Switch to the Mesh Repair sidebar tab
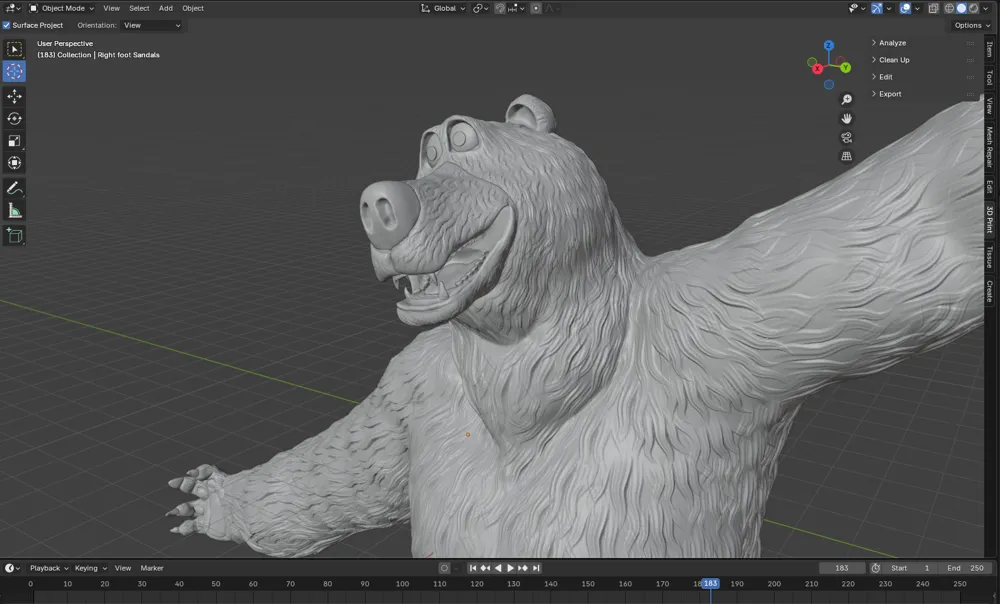 tap(990, 147)
